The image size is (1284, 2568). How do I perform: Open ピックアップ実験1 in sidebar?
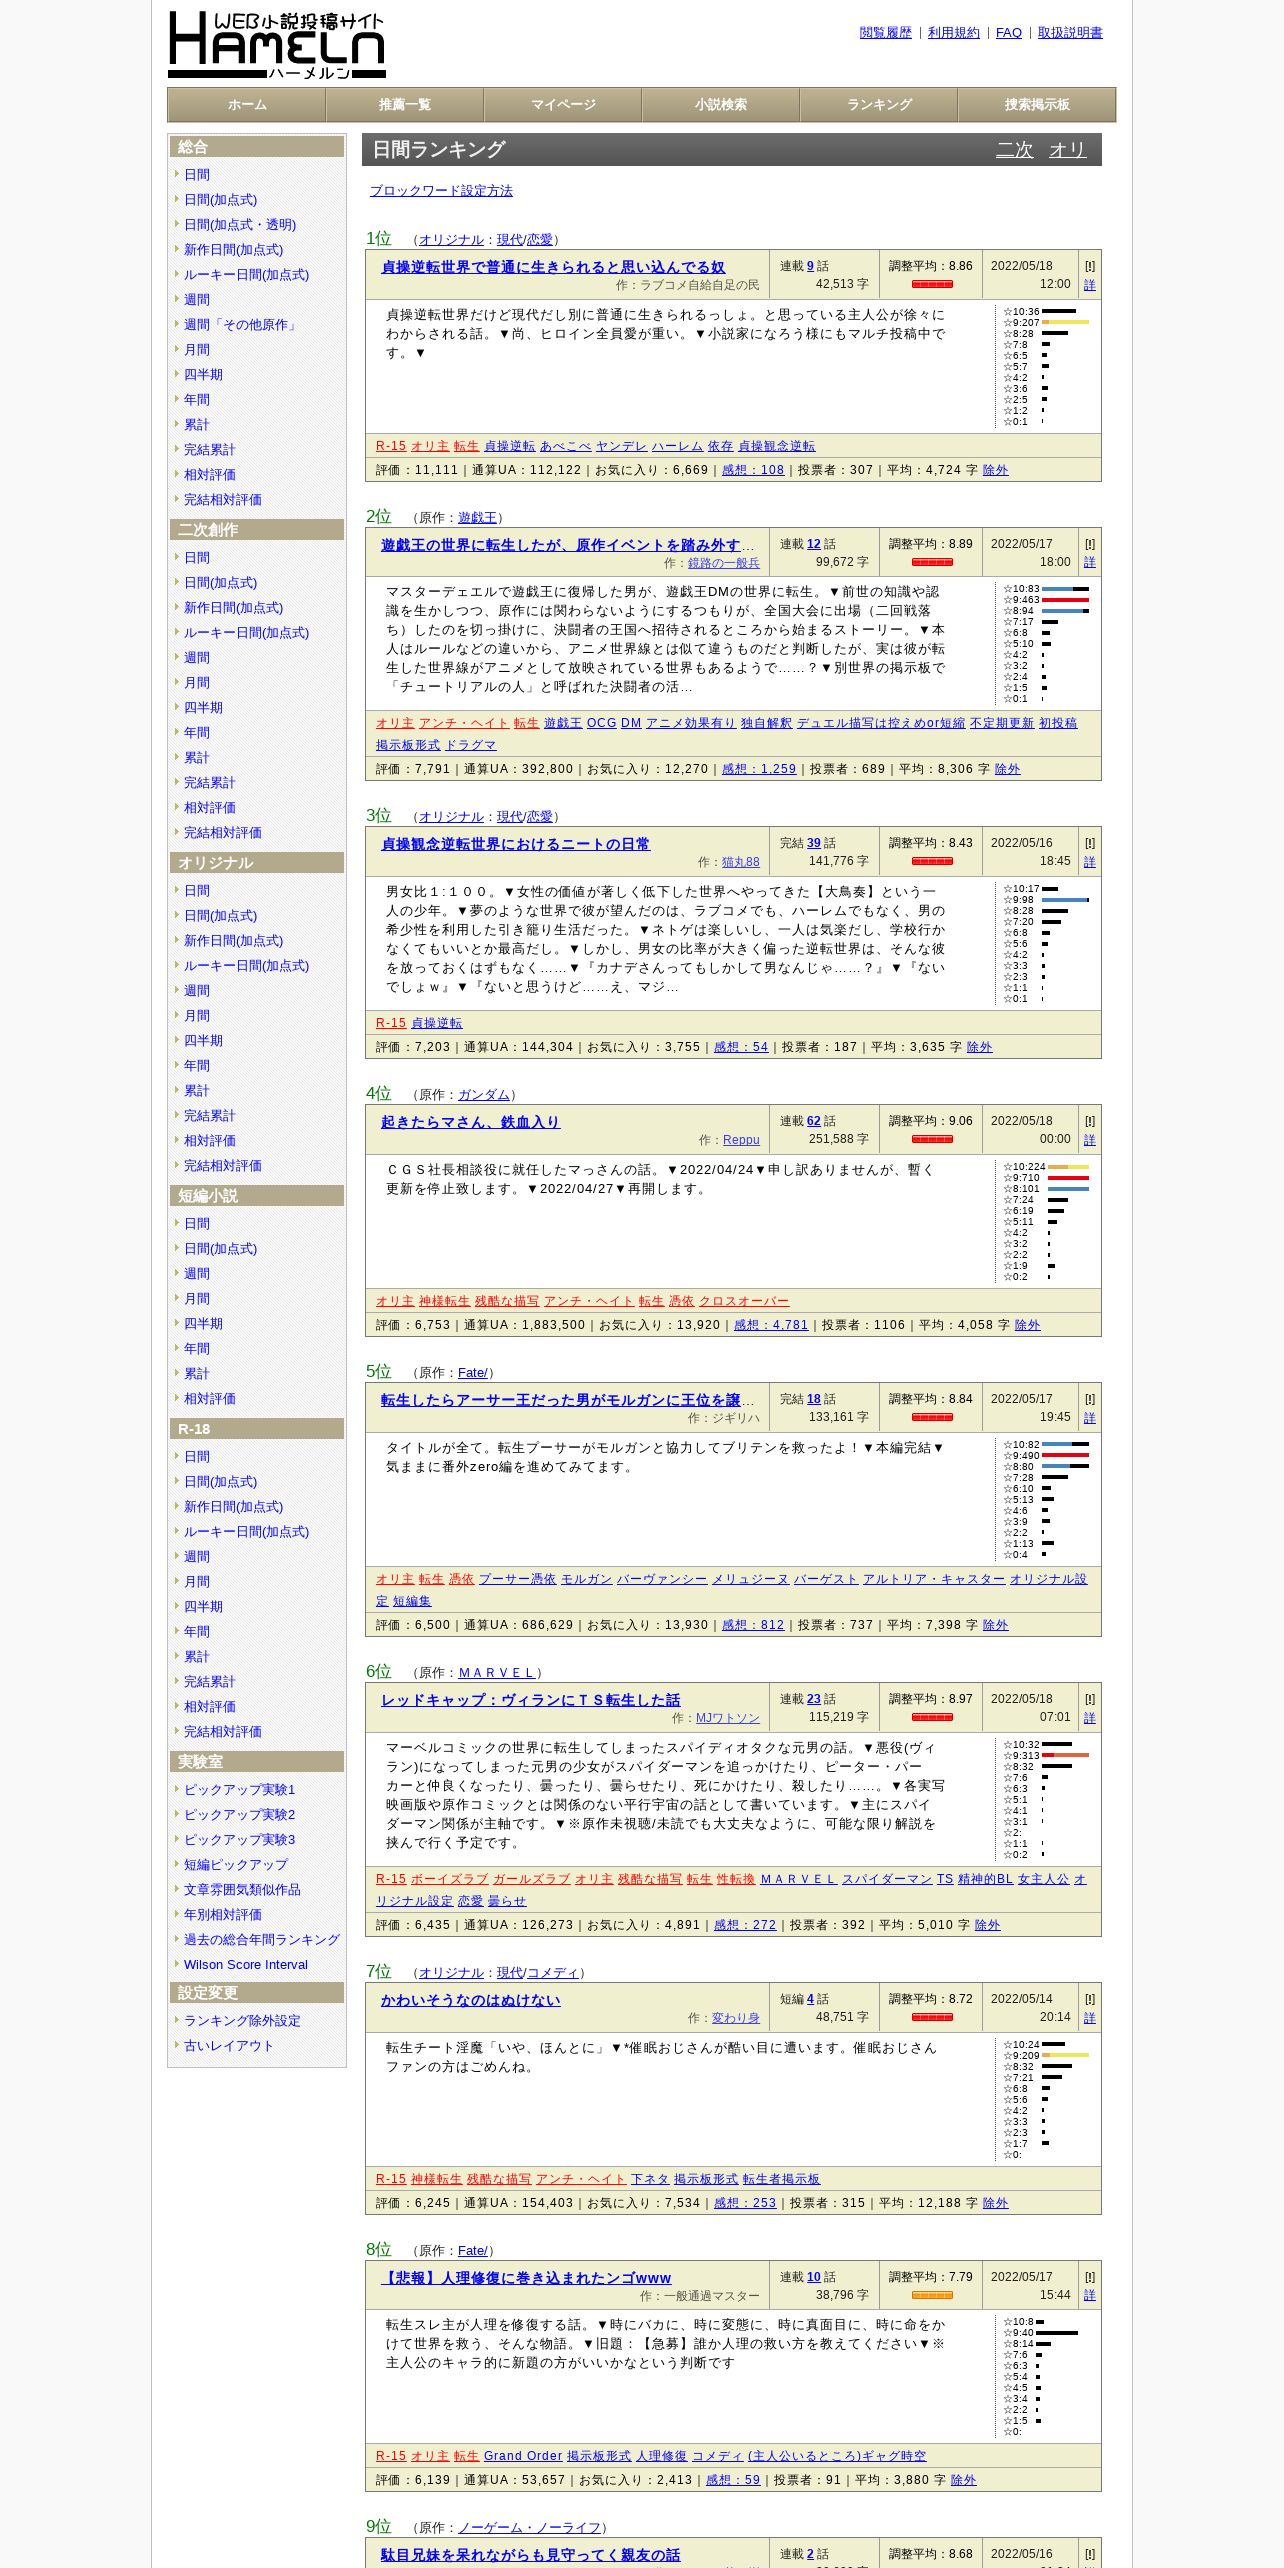(240, 1790)
